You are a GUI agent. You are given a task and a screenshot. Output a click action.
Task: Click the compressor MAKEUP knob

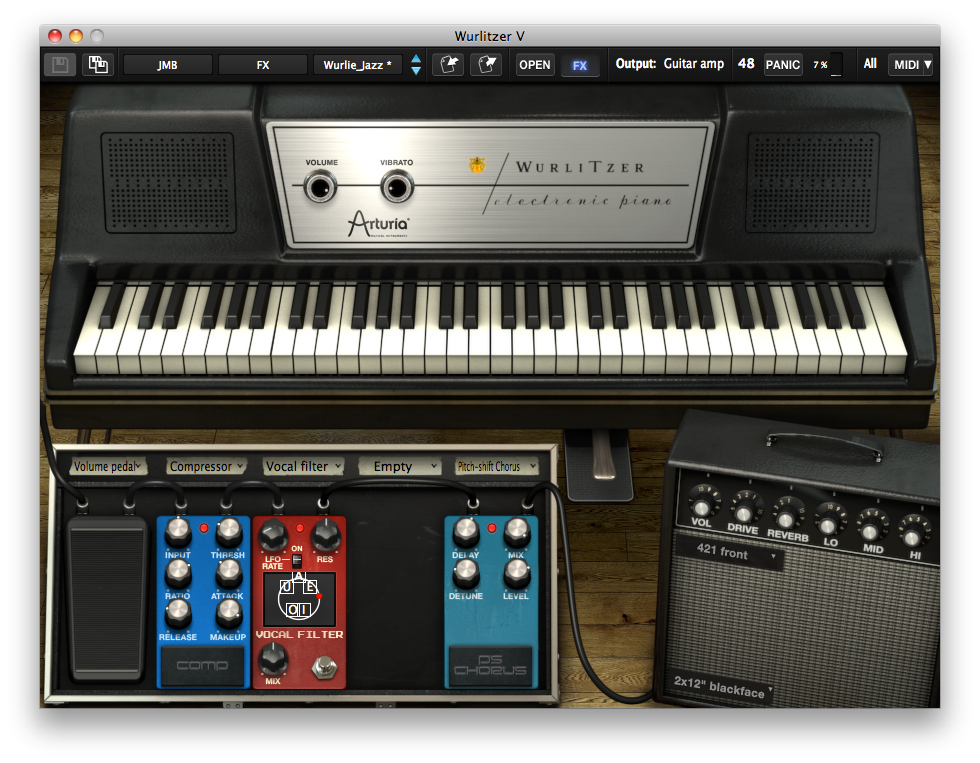click(228, 614)
